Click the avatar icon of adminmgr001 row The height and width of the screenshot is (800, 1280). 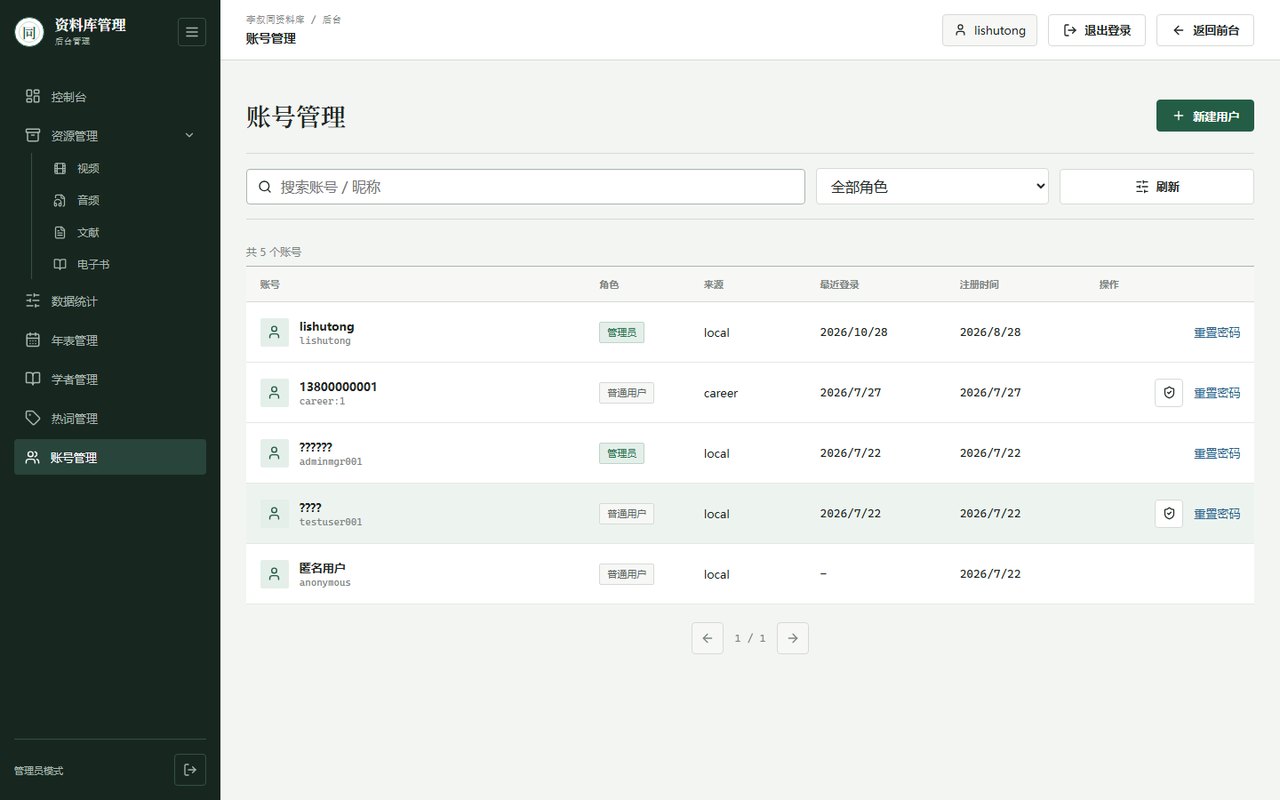275,454
